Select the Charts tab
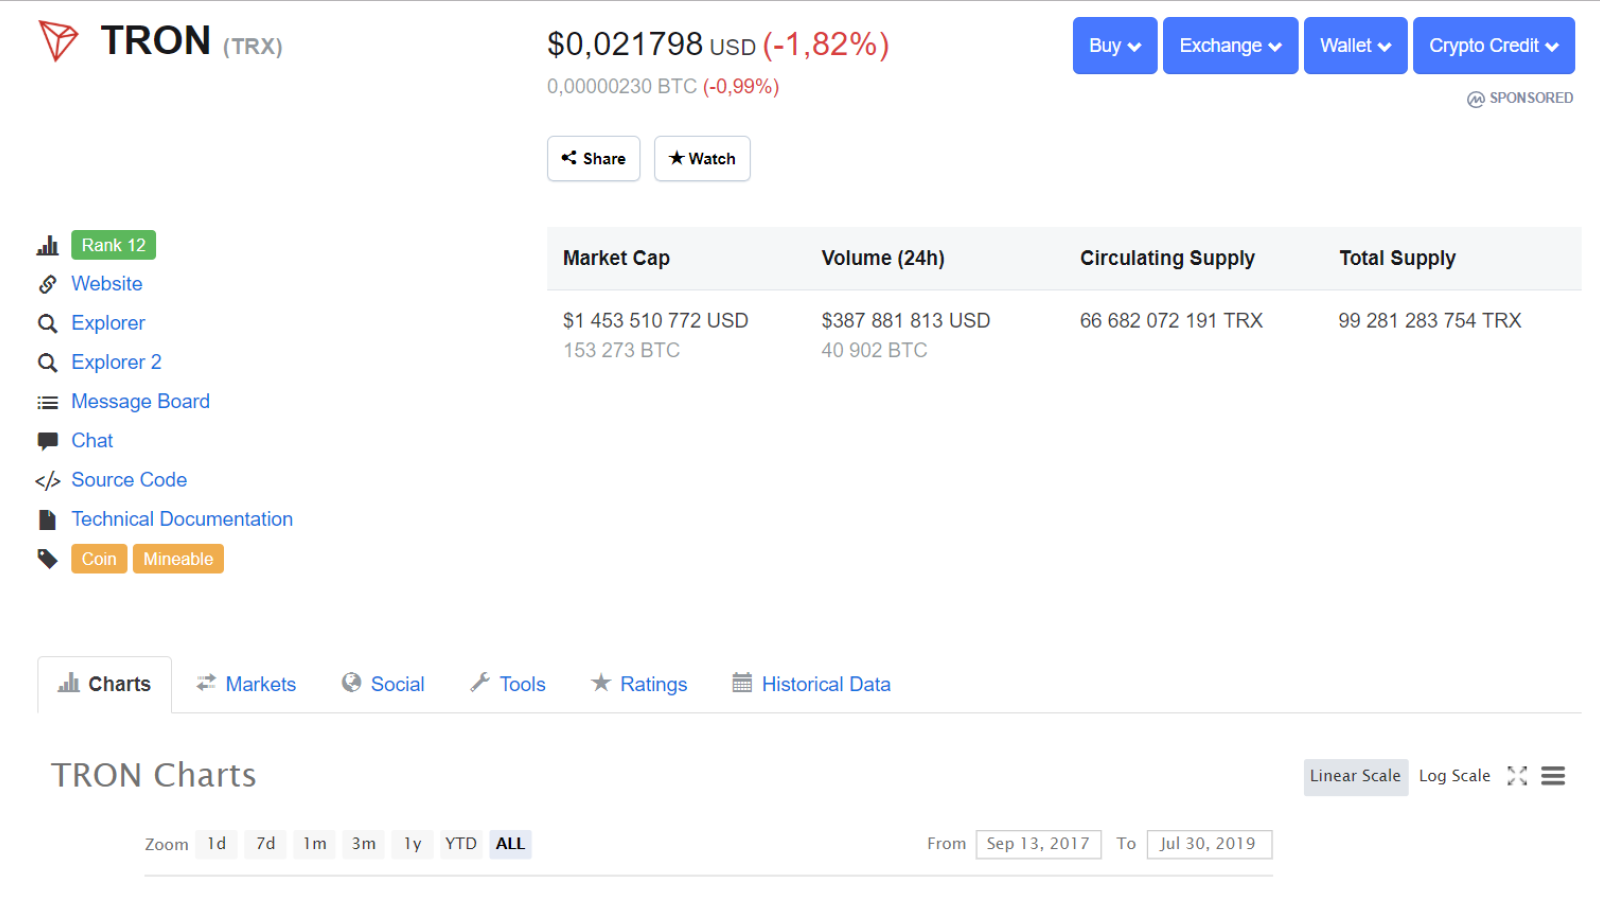Screen dimensions: 1600x900 tap(105, 684)
